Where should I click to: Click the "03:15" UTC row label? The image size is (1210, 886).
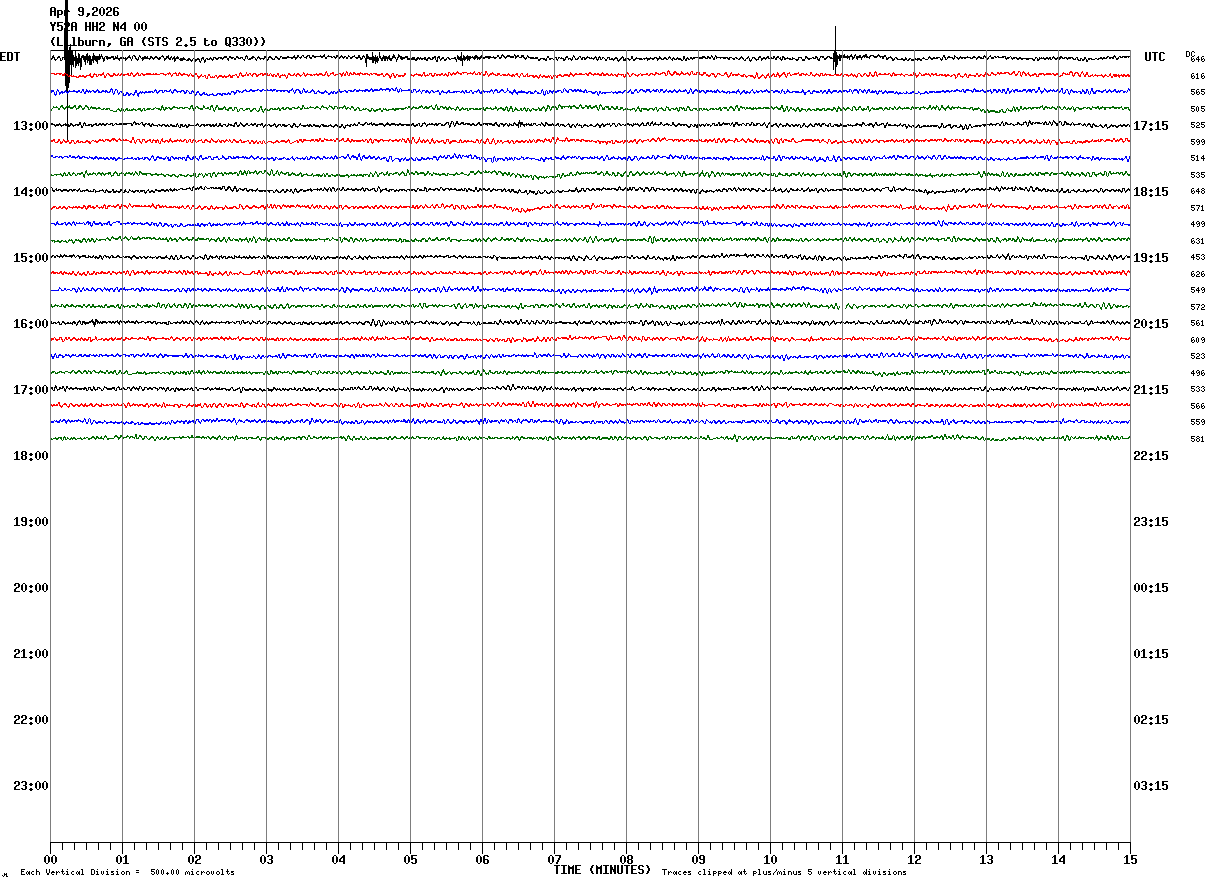tap(1151, 786)
